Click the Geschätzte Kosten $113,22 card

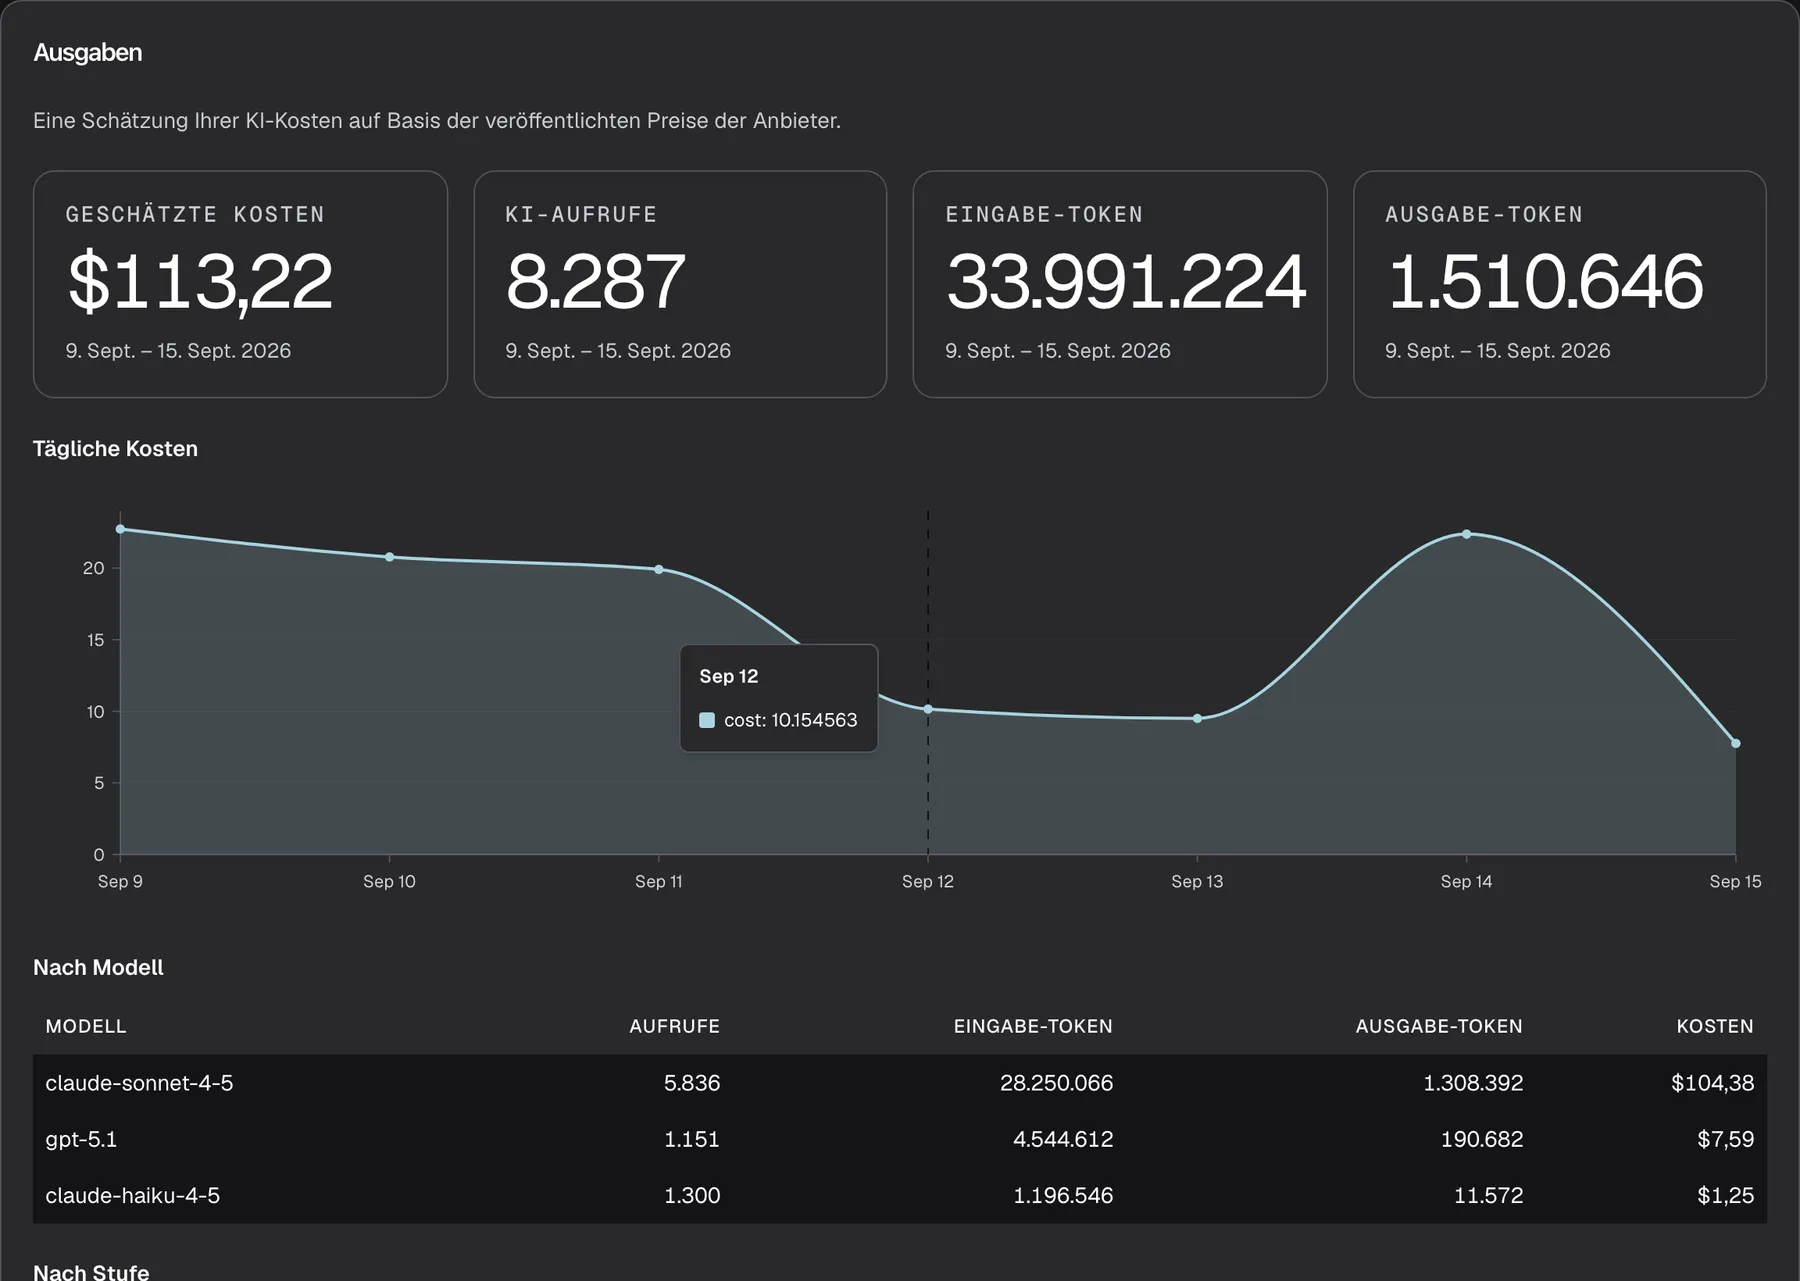pos(240,284)
